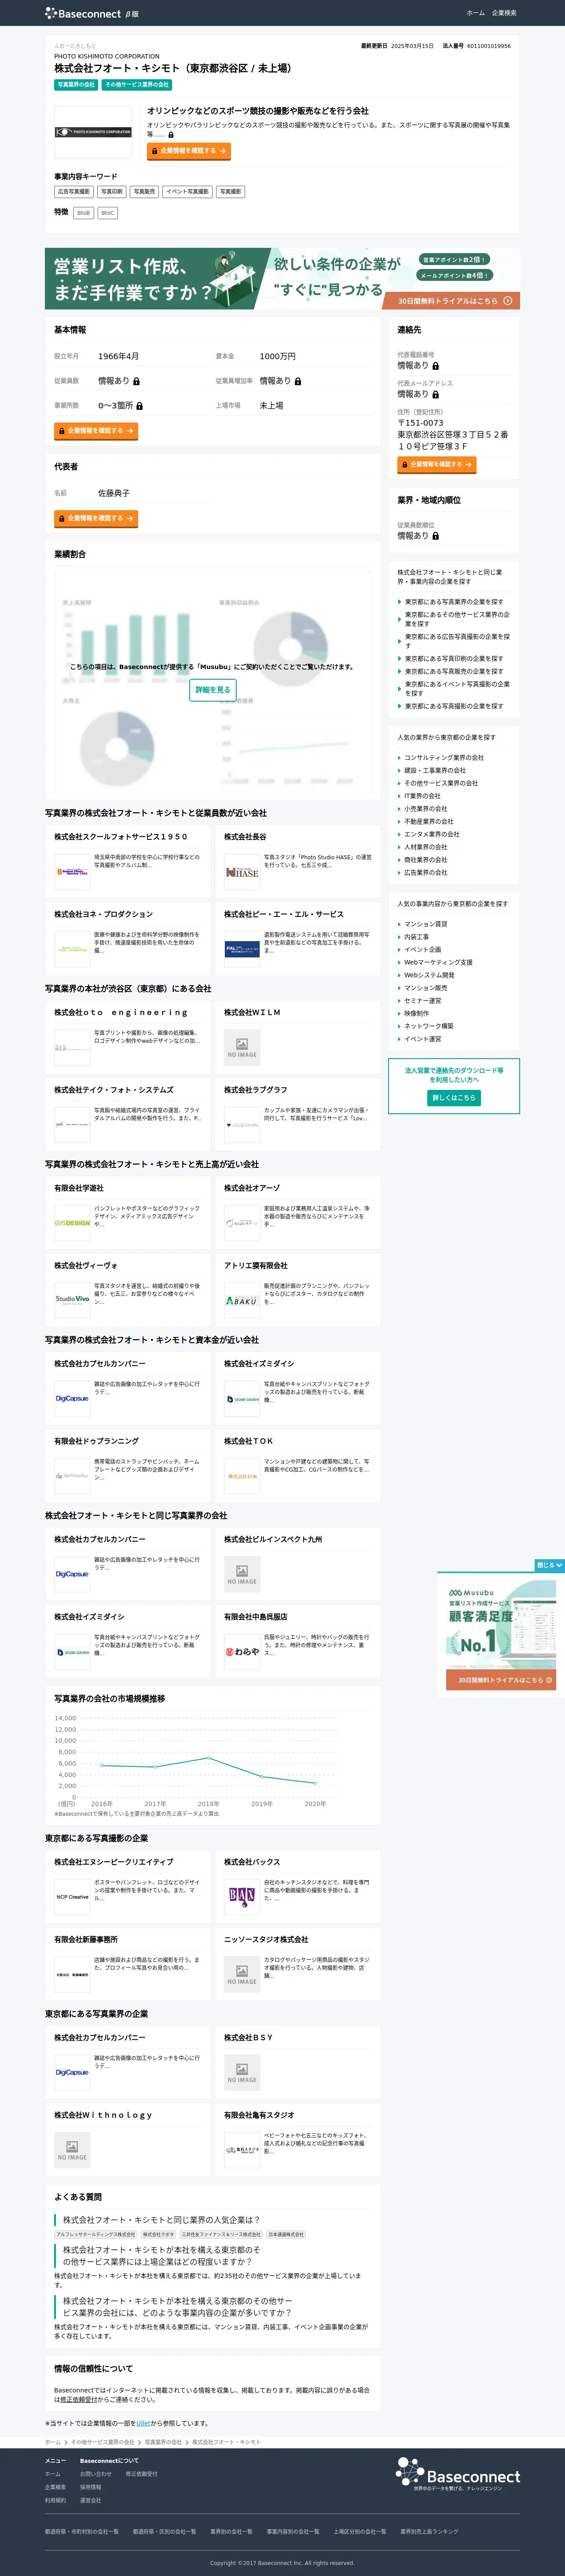Select the BtoB feature tag
This screenshot has height=2576, width=565.
click(x=84, y=213)
